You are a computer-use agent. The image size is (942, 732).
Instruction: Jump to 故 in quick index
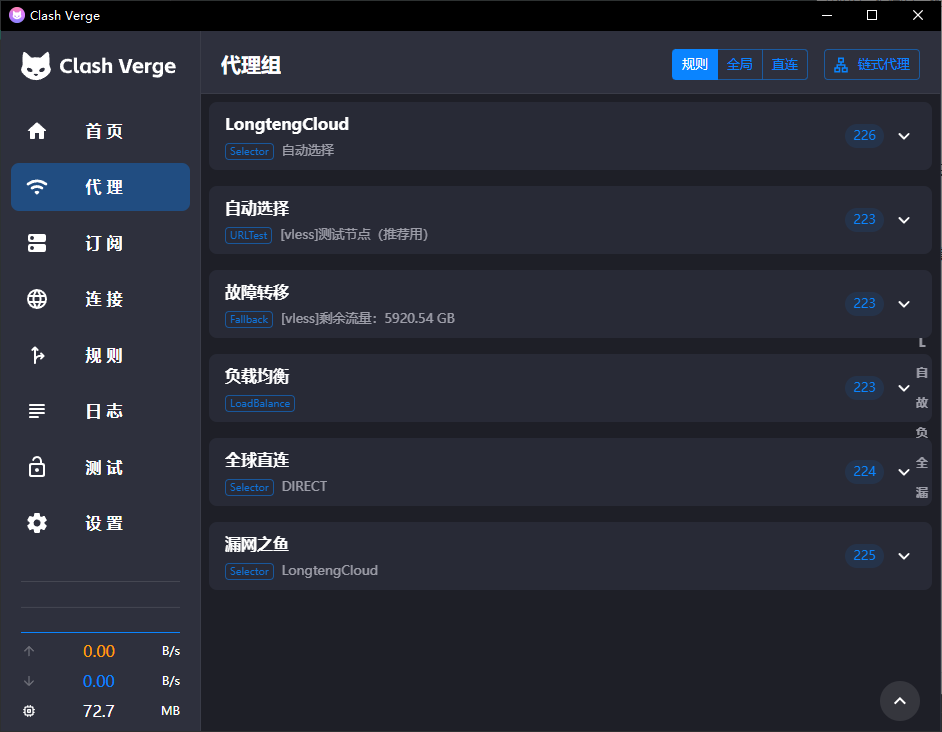[922, 403]
